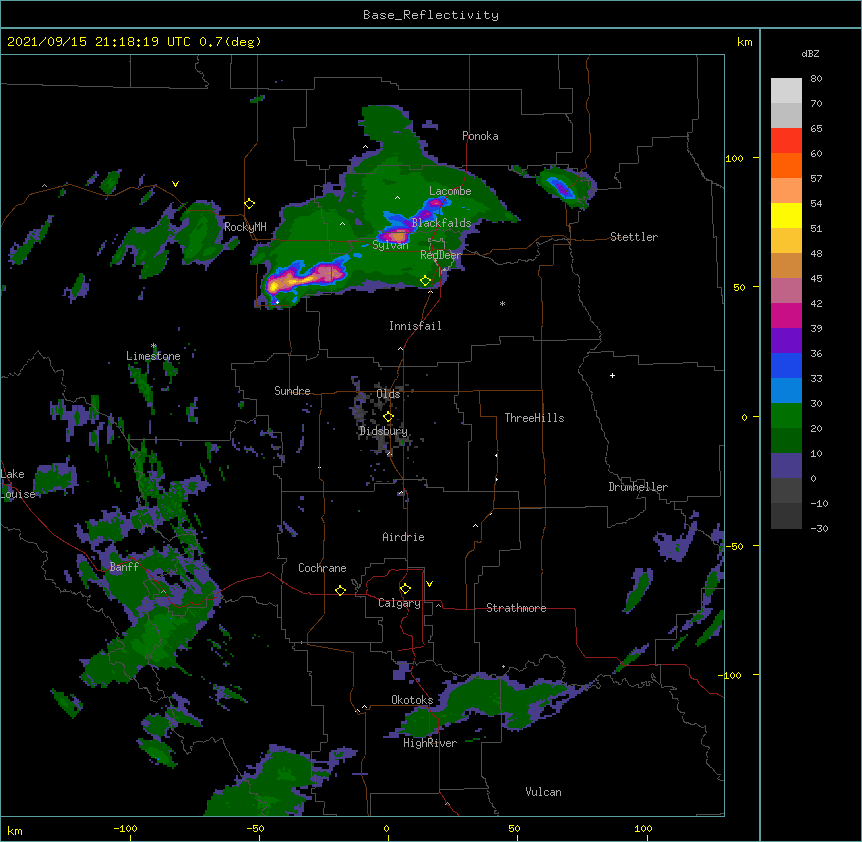Click the dBZ legend heading
This screenshot has height=842, width=862.
[x=810, y=53]
